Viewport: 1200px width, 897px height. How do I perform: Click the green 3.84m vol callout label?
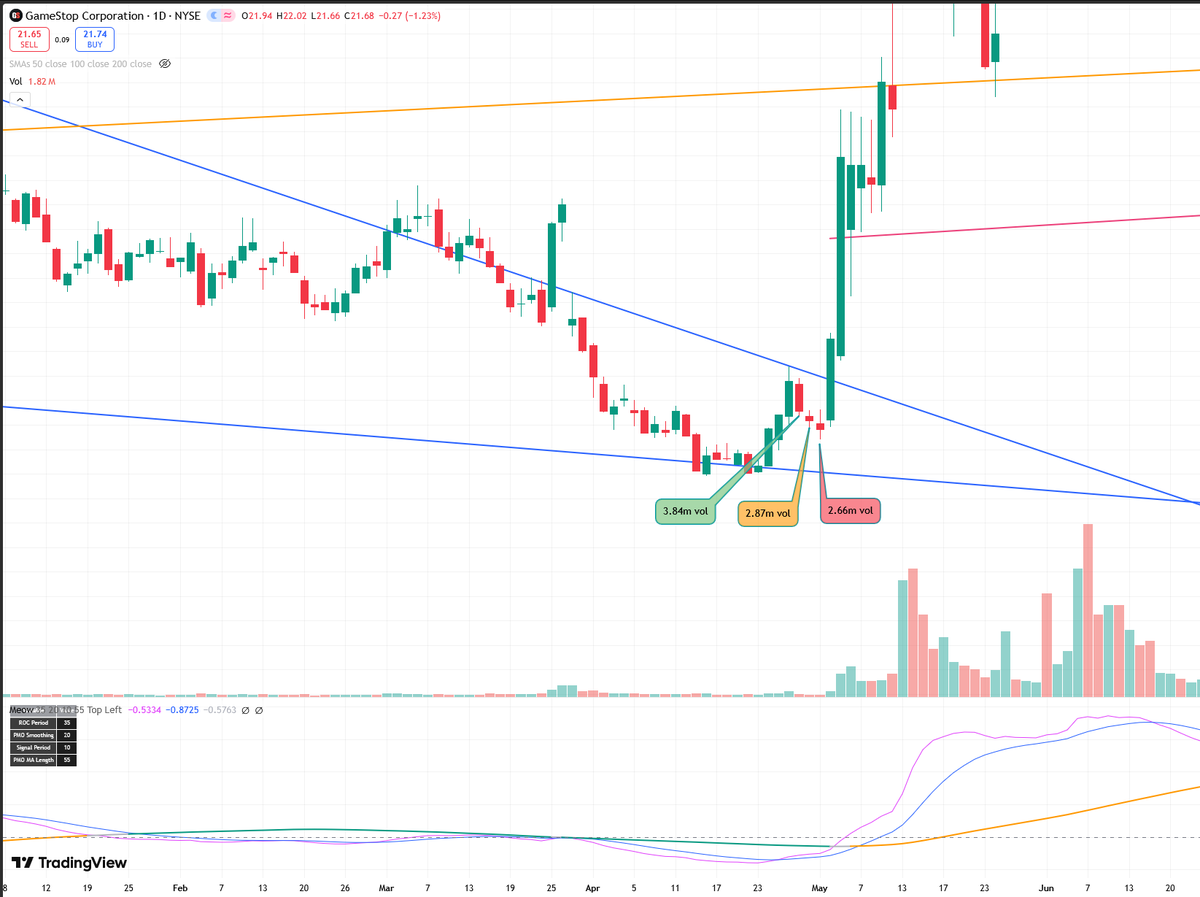(685, 512)
